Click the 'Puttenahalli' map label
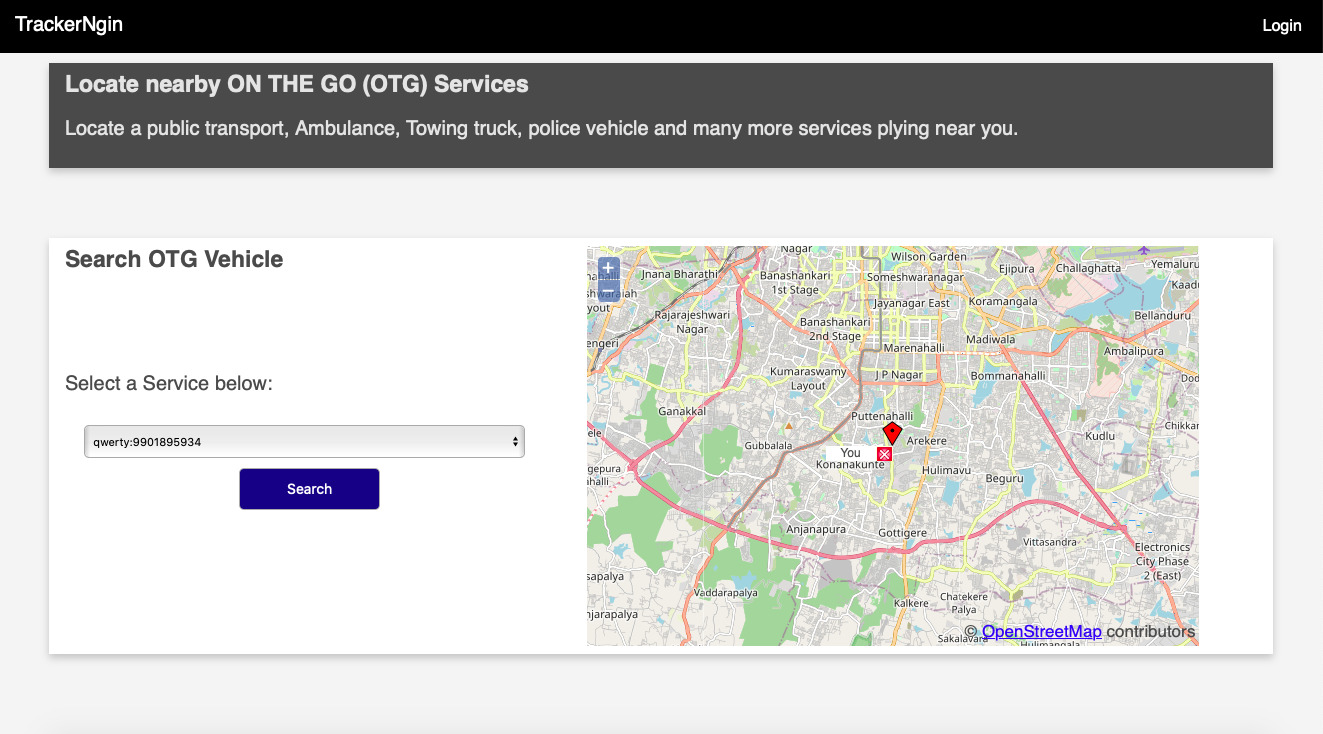Image resolution: width=1323 pixels, height=734 pixels. coord(881,415)
